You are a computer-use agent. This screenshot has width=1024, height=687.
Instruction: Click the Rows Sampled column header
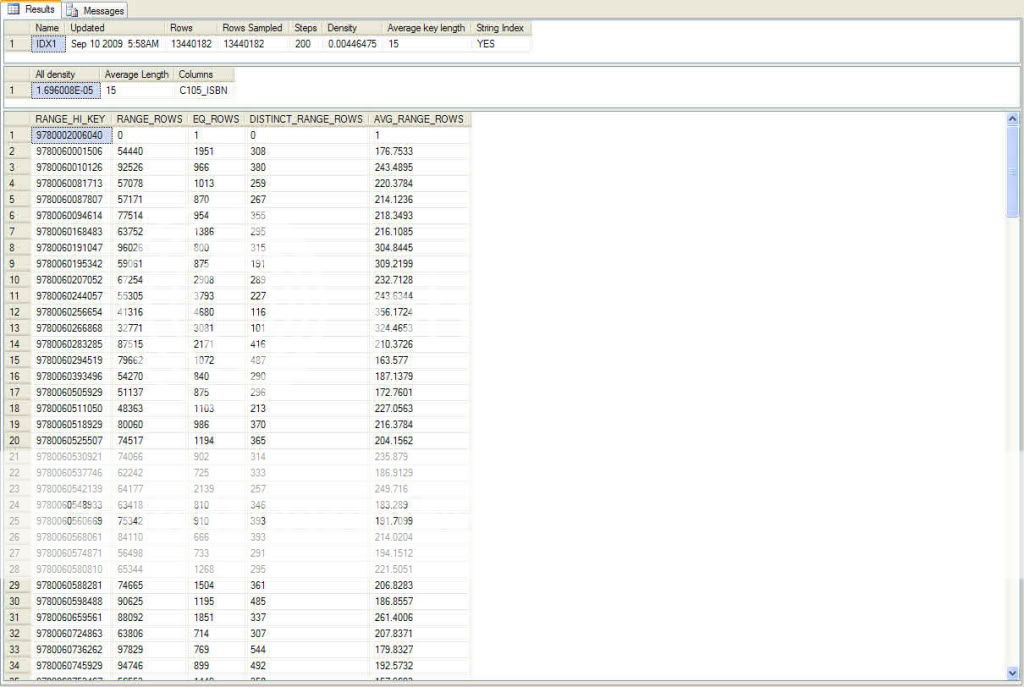(251, 28)
